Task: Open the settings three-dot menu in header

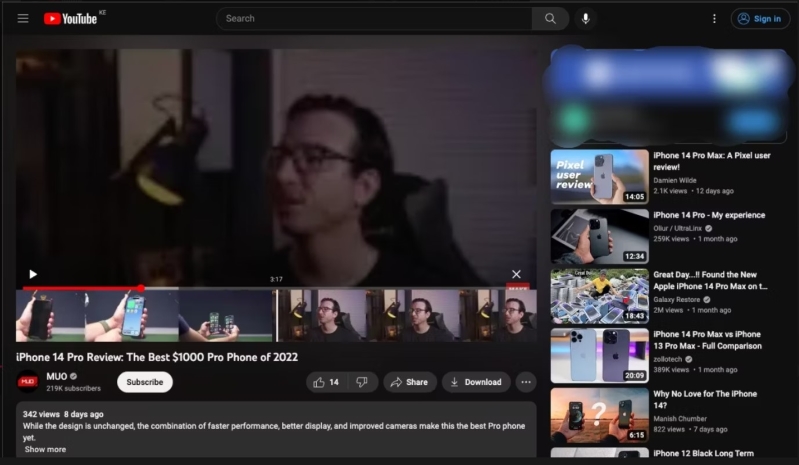Action: click(714, 19)
